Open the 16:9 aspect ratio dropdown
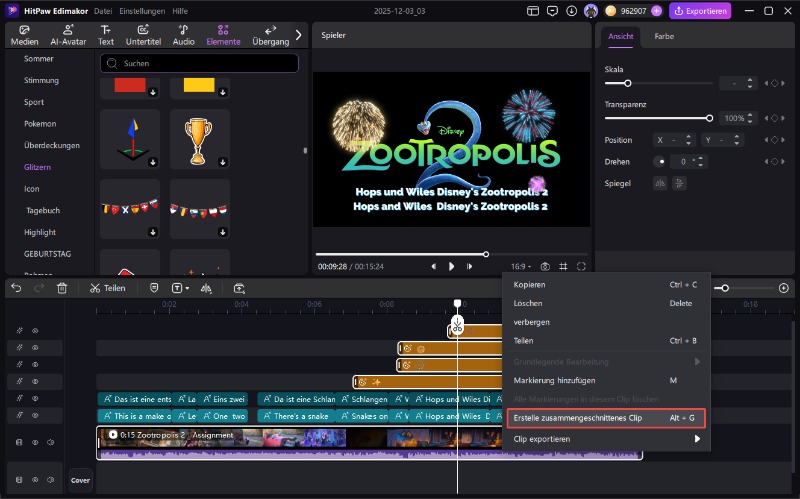This screenshot has height=499, width=800. [x=520, y=267]
